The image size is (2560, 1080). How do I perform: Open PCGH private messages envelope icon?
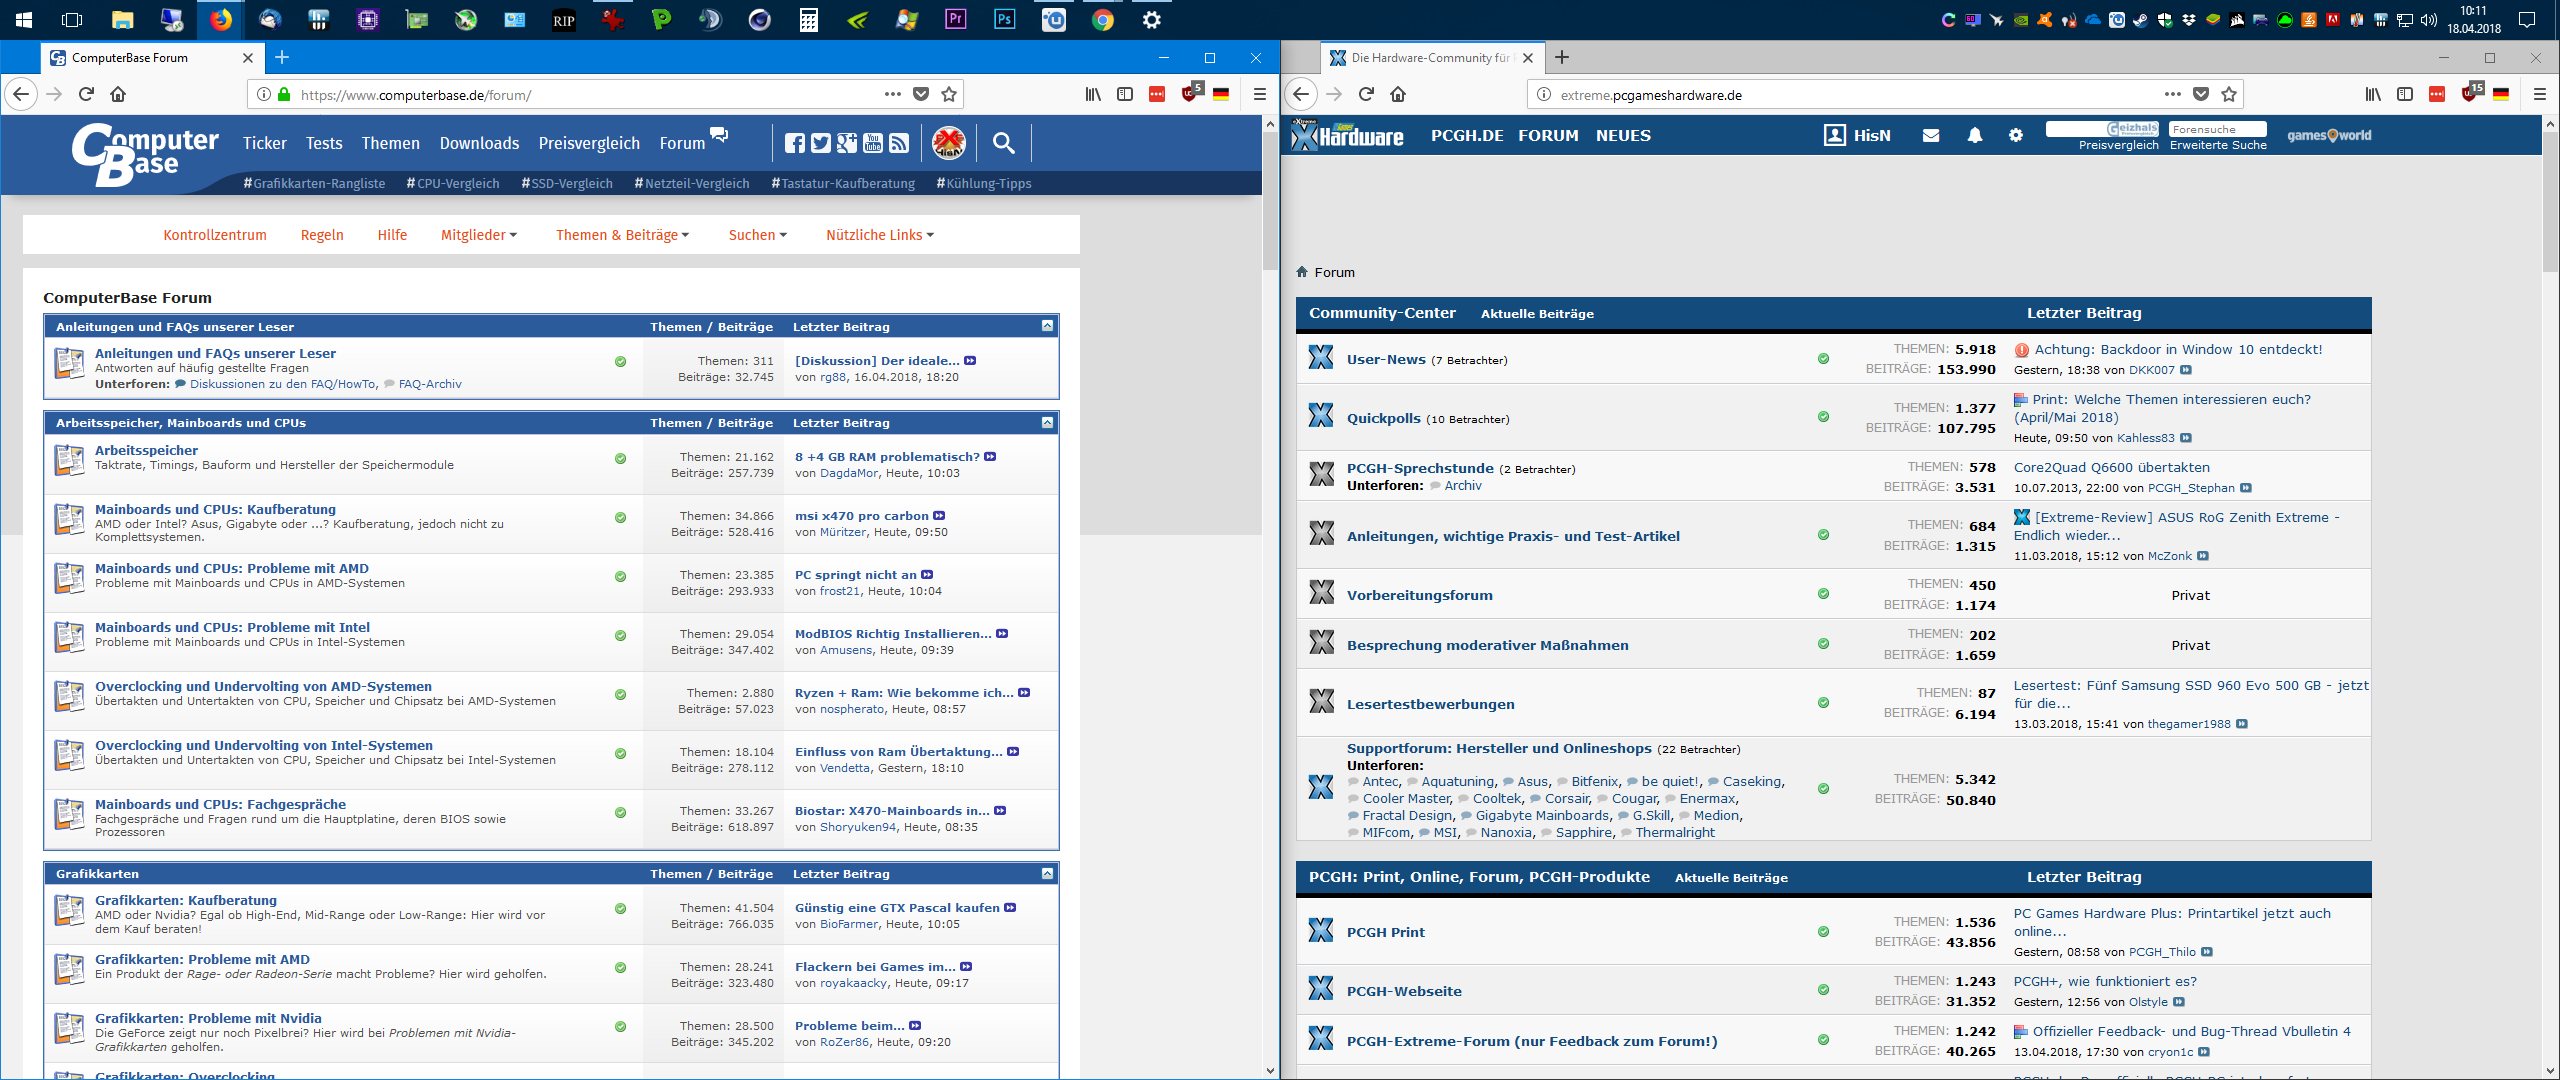[x=1930, y=135]
